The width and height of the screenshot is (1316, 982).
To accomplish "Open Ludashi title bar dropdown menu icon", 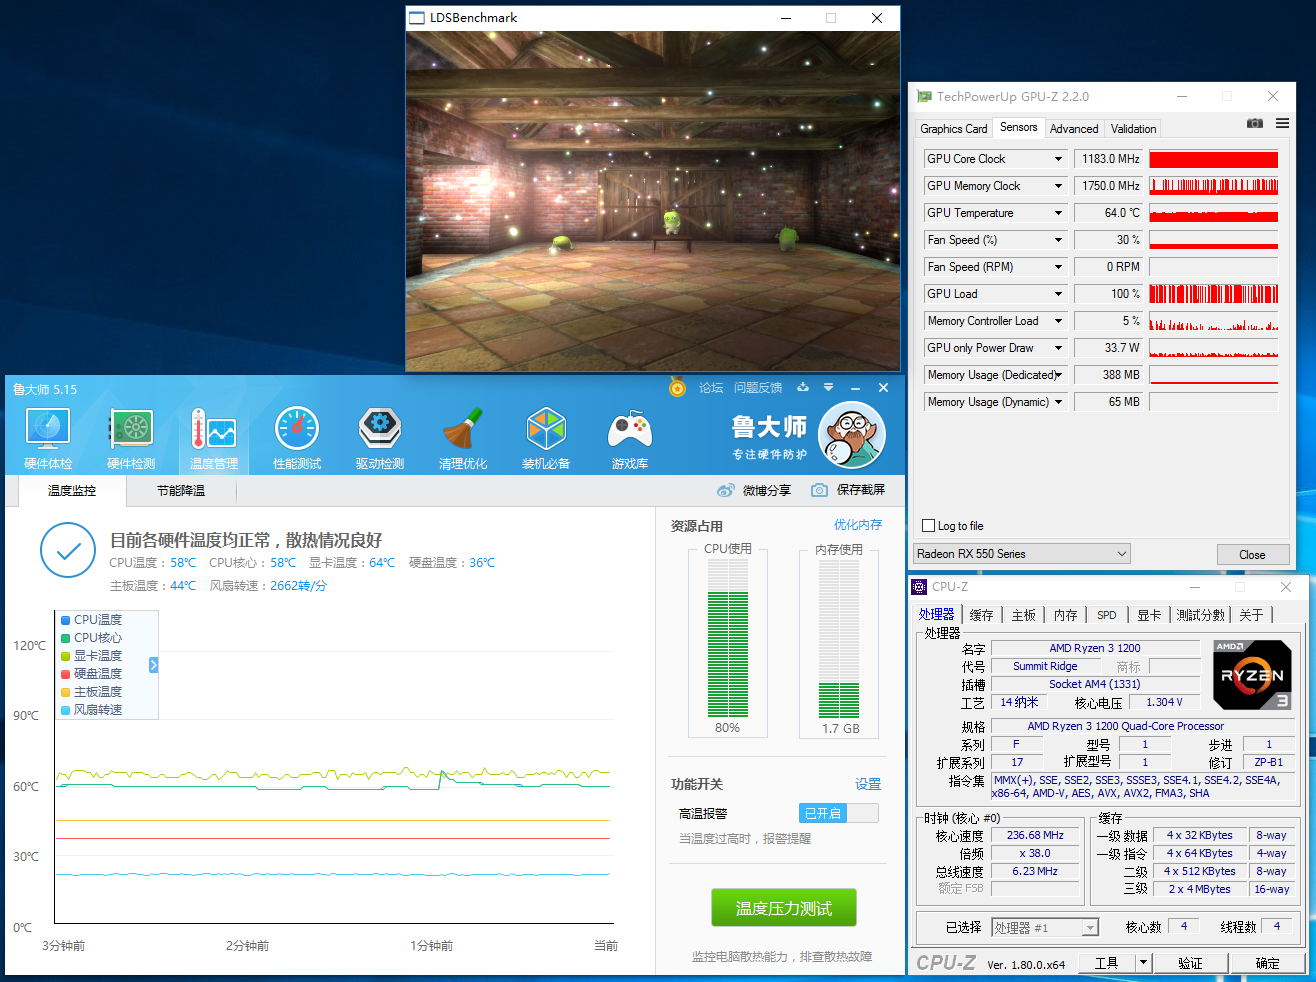I will click(828, 387).
